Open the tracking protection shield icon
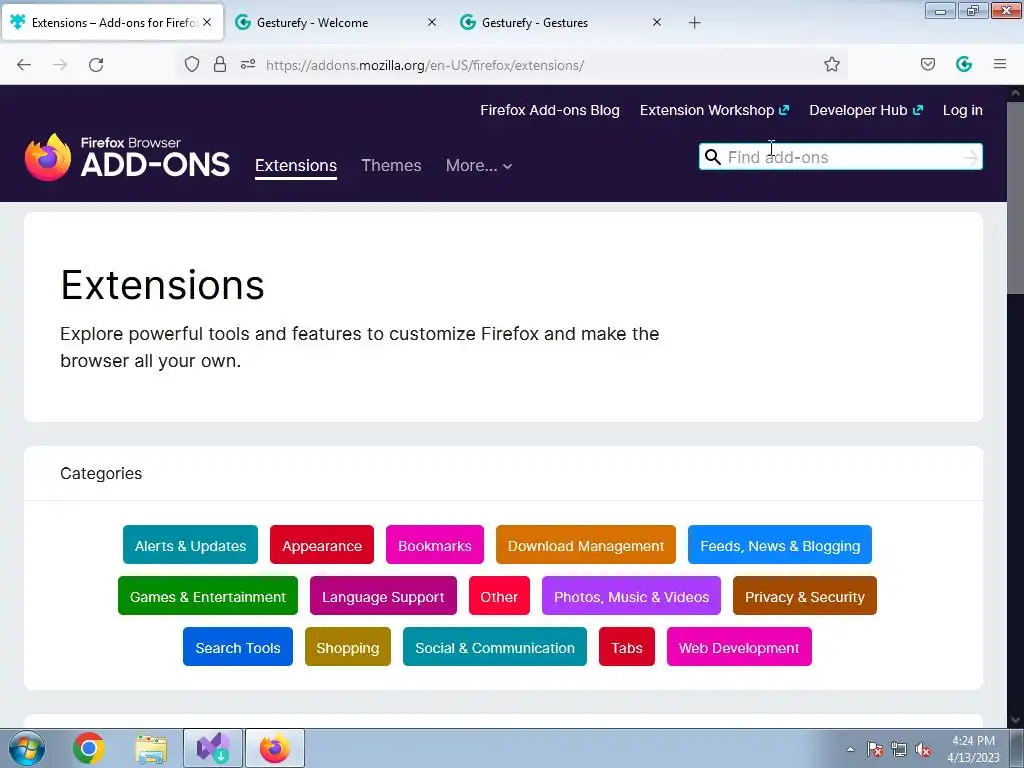The width and height of the screenshot is (1024, 768). (x=191, y=64)
